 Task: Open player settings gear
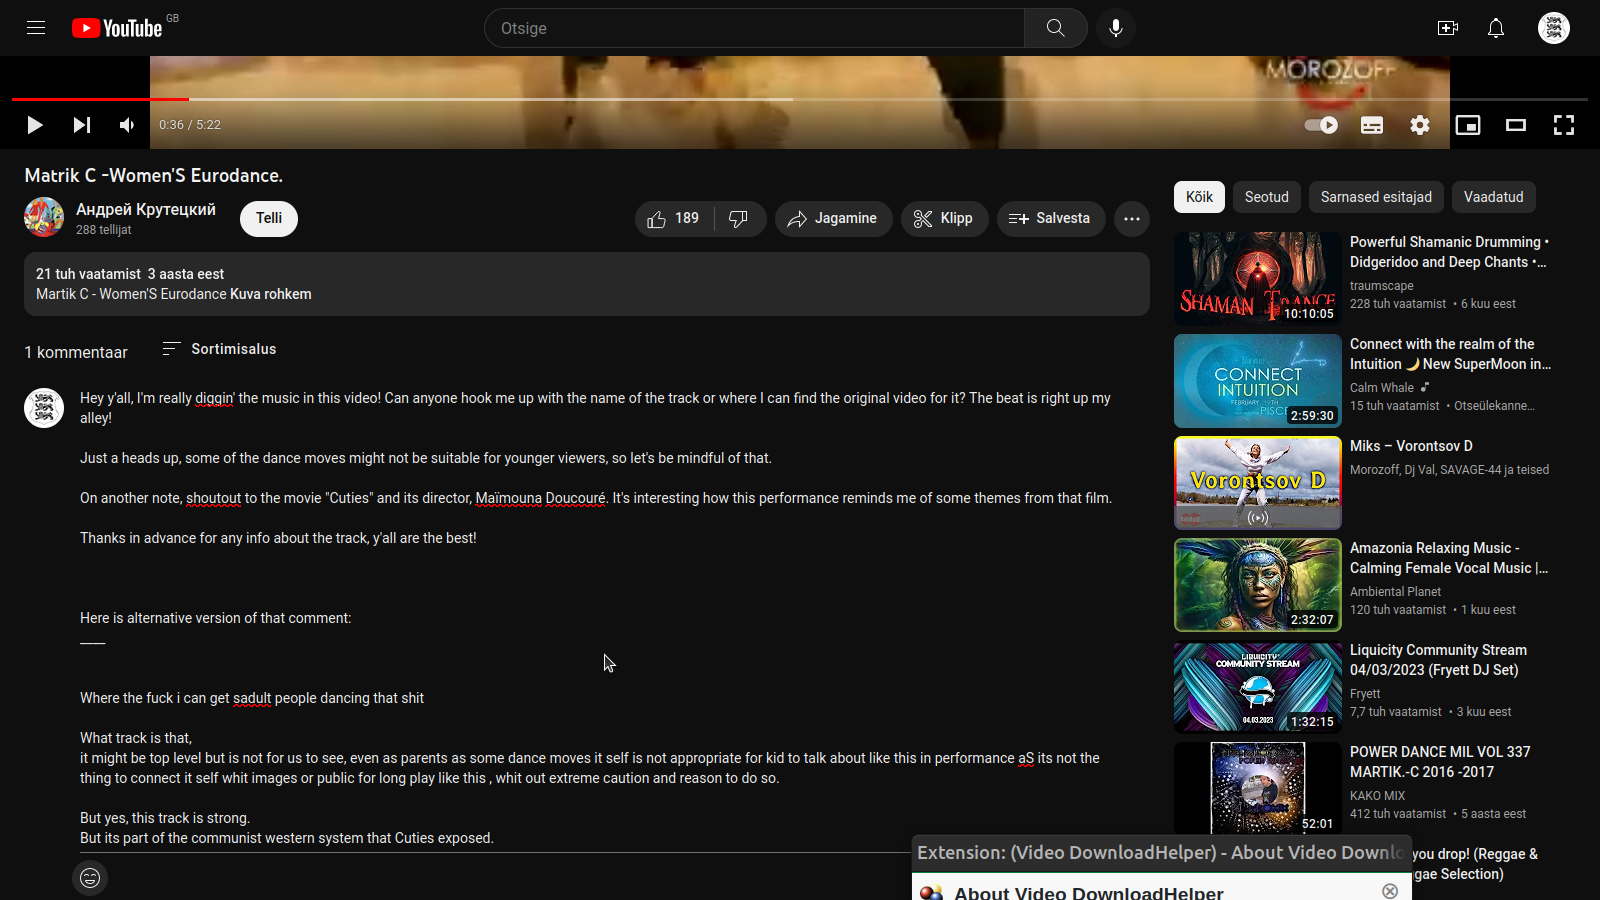click(x=1420, y=125)
